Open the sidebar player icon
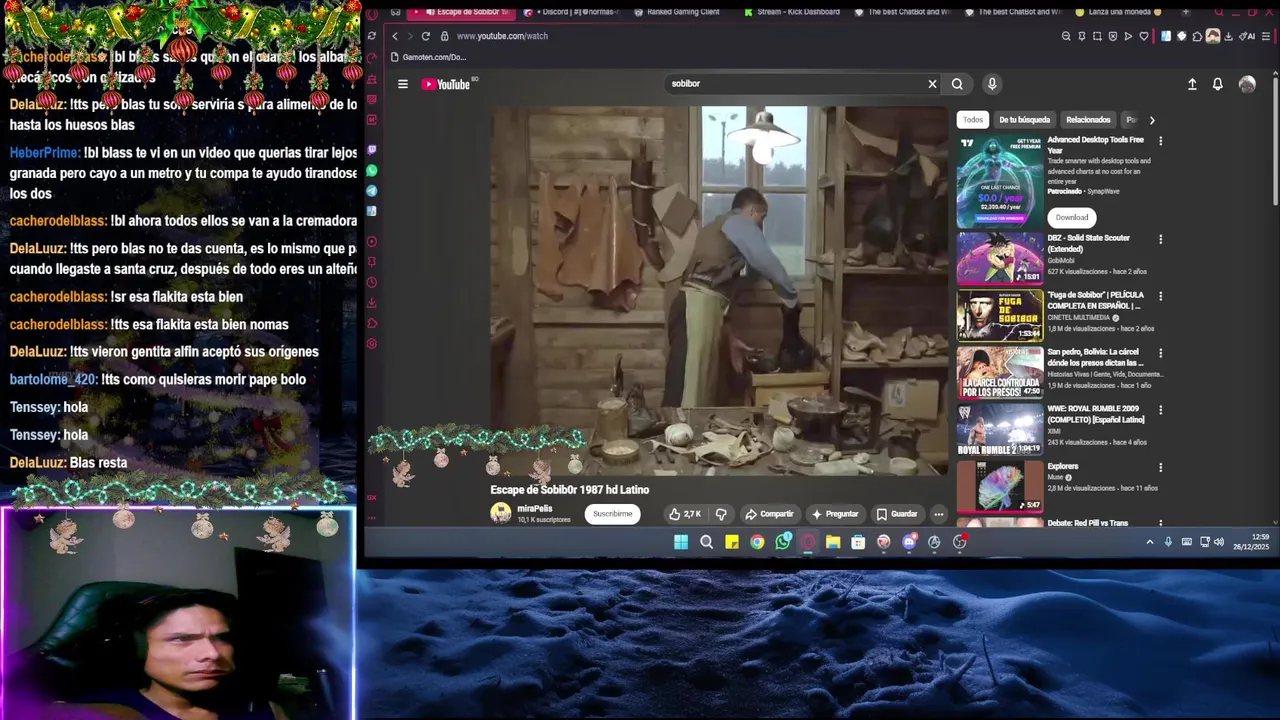Image resolution: width=1280 pixels, height=720 pixels. [x=372, y=242]
